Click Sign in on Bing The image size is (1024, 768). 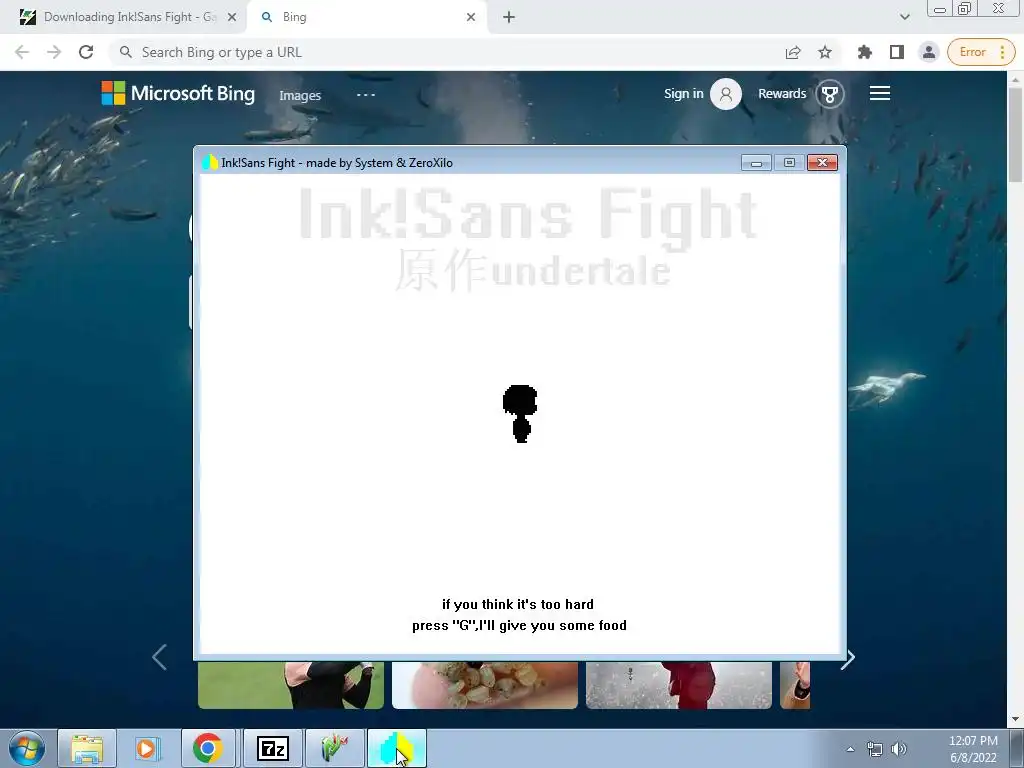tap(684, 93)
